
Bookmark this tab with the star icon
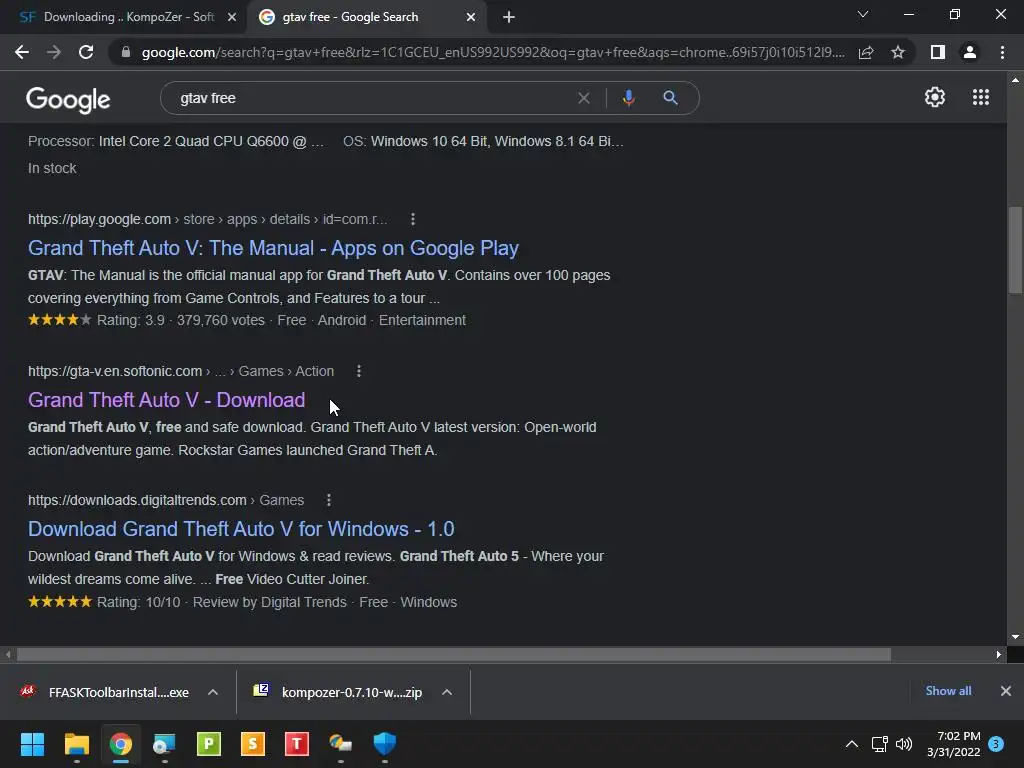pos(898,52)
